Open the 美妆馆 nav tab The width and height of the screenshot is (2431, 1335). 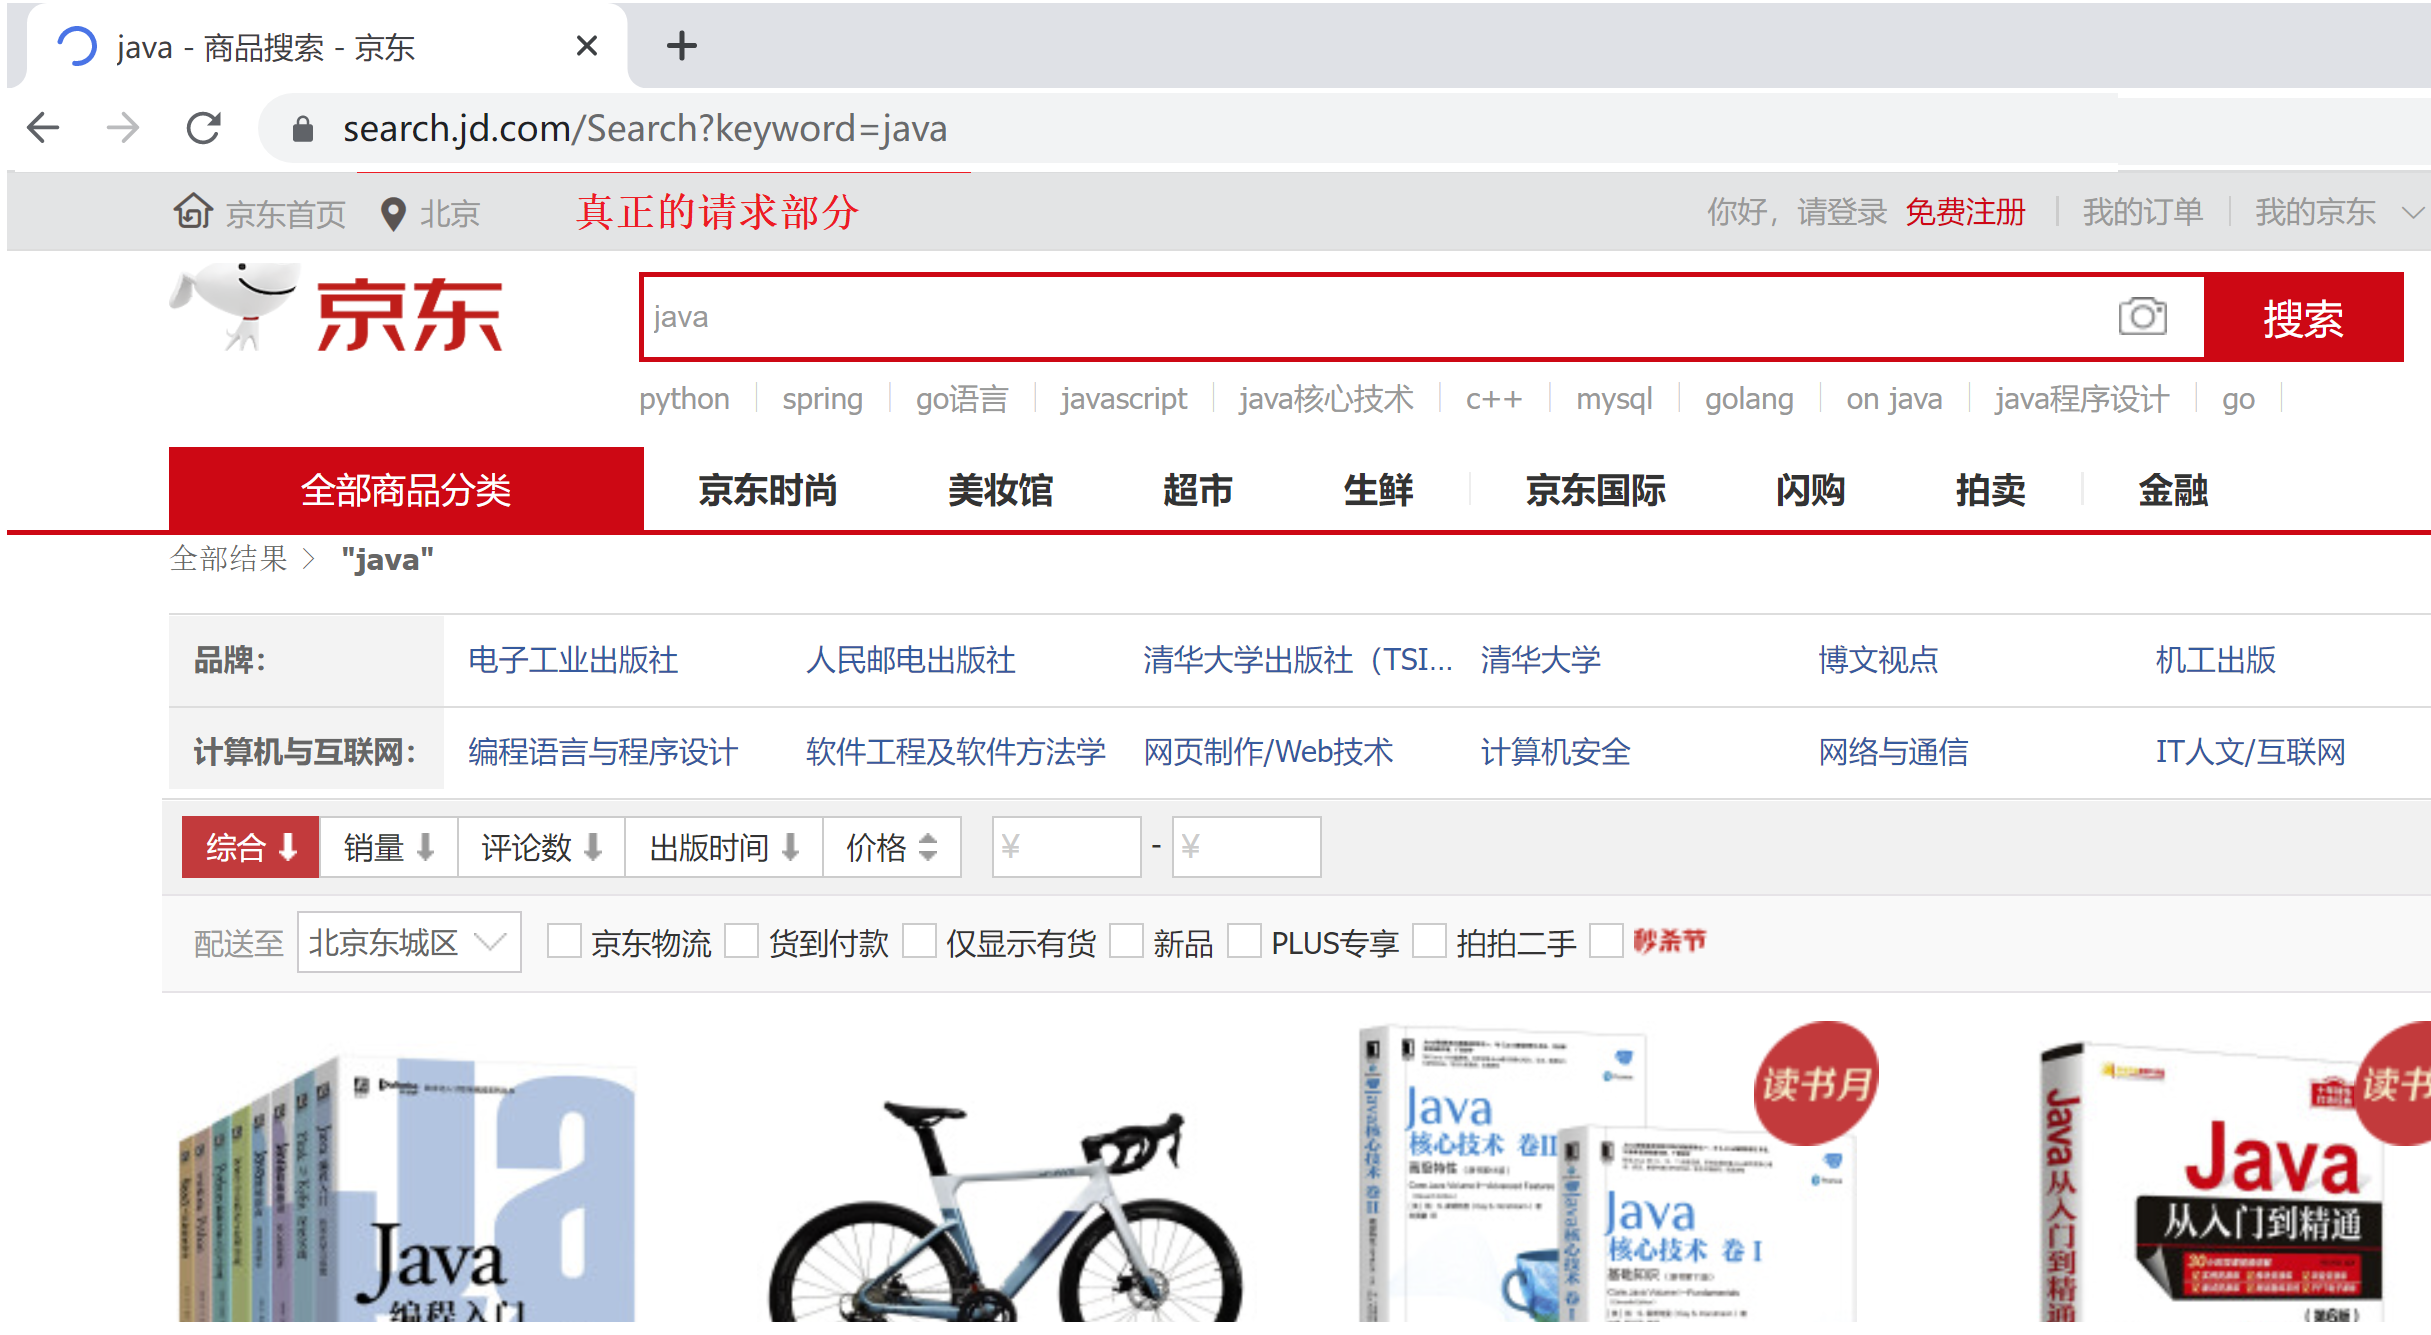[x=1000, y=491]
